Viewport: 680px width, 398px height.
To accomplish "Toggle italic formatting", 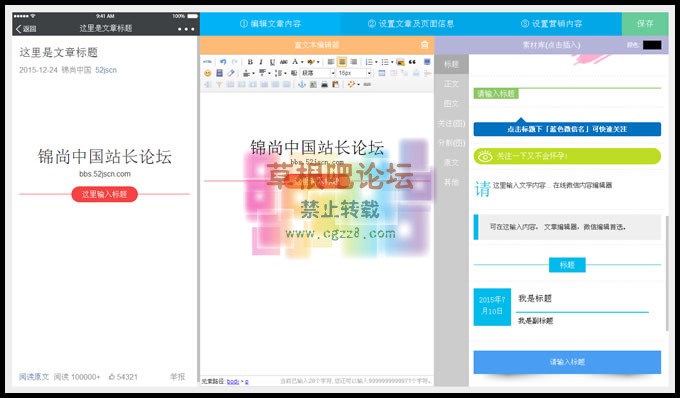I will coord(261,62).
